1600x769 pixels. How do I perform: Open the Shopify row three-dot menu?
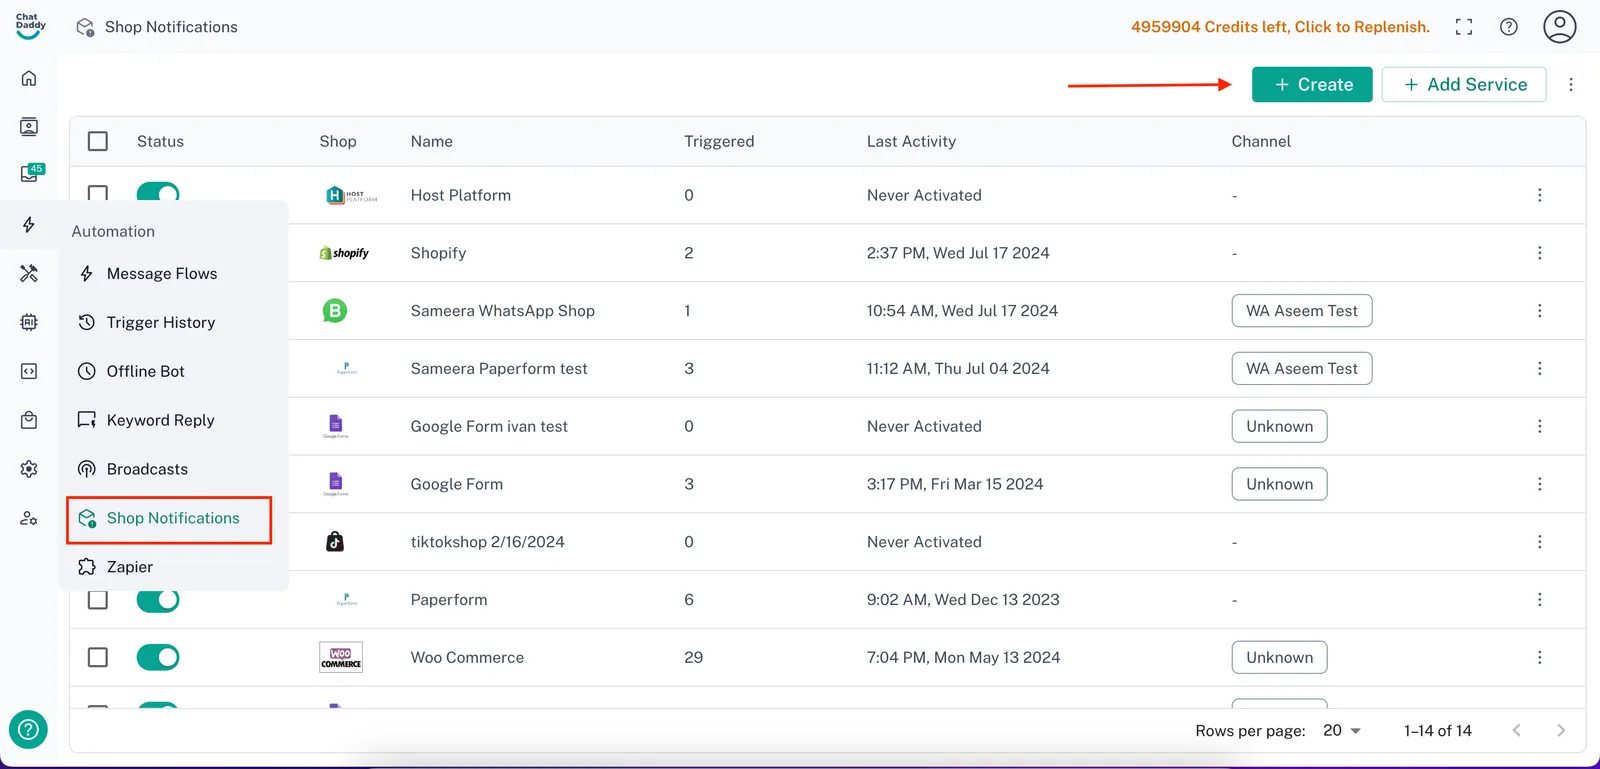(x=1539, y=253)
